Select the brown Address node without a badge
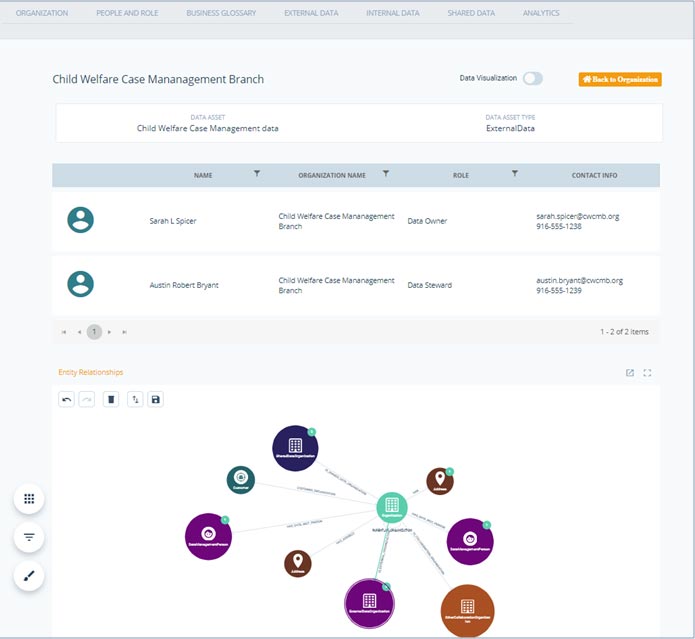This screenshot has height=639, width=695. coord(297,563)
